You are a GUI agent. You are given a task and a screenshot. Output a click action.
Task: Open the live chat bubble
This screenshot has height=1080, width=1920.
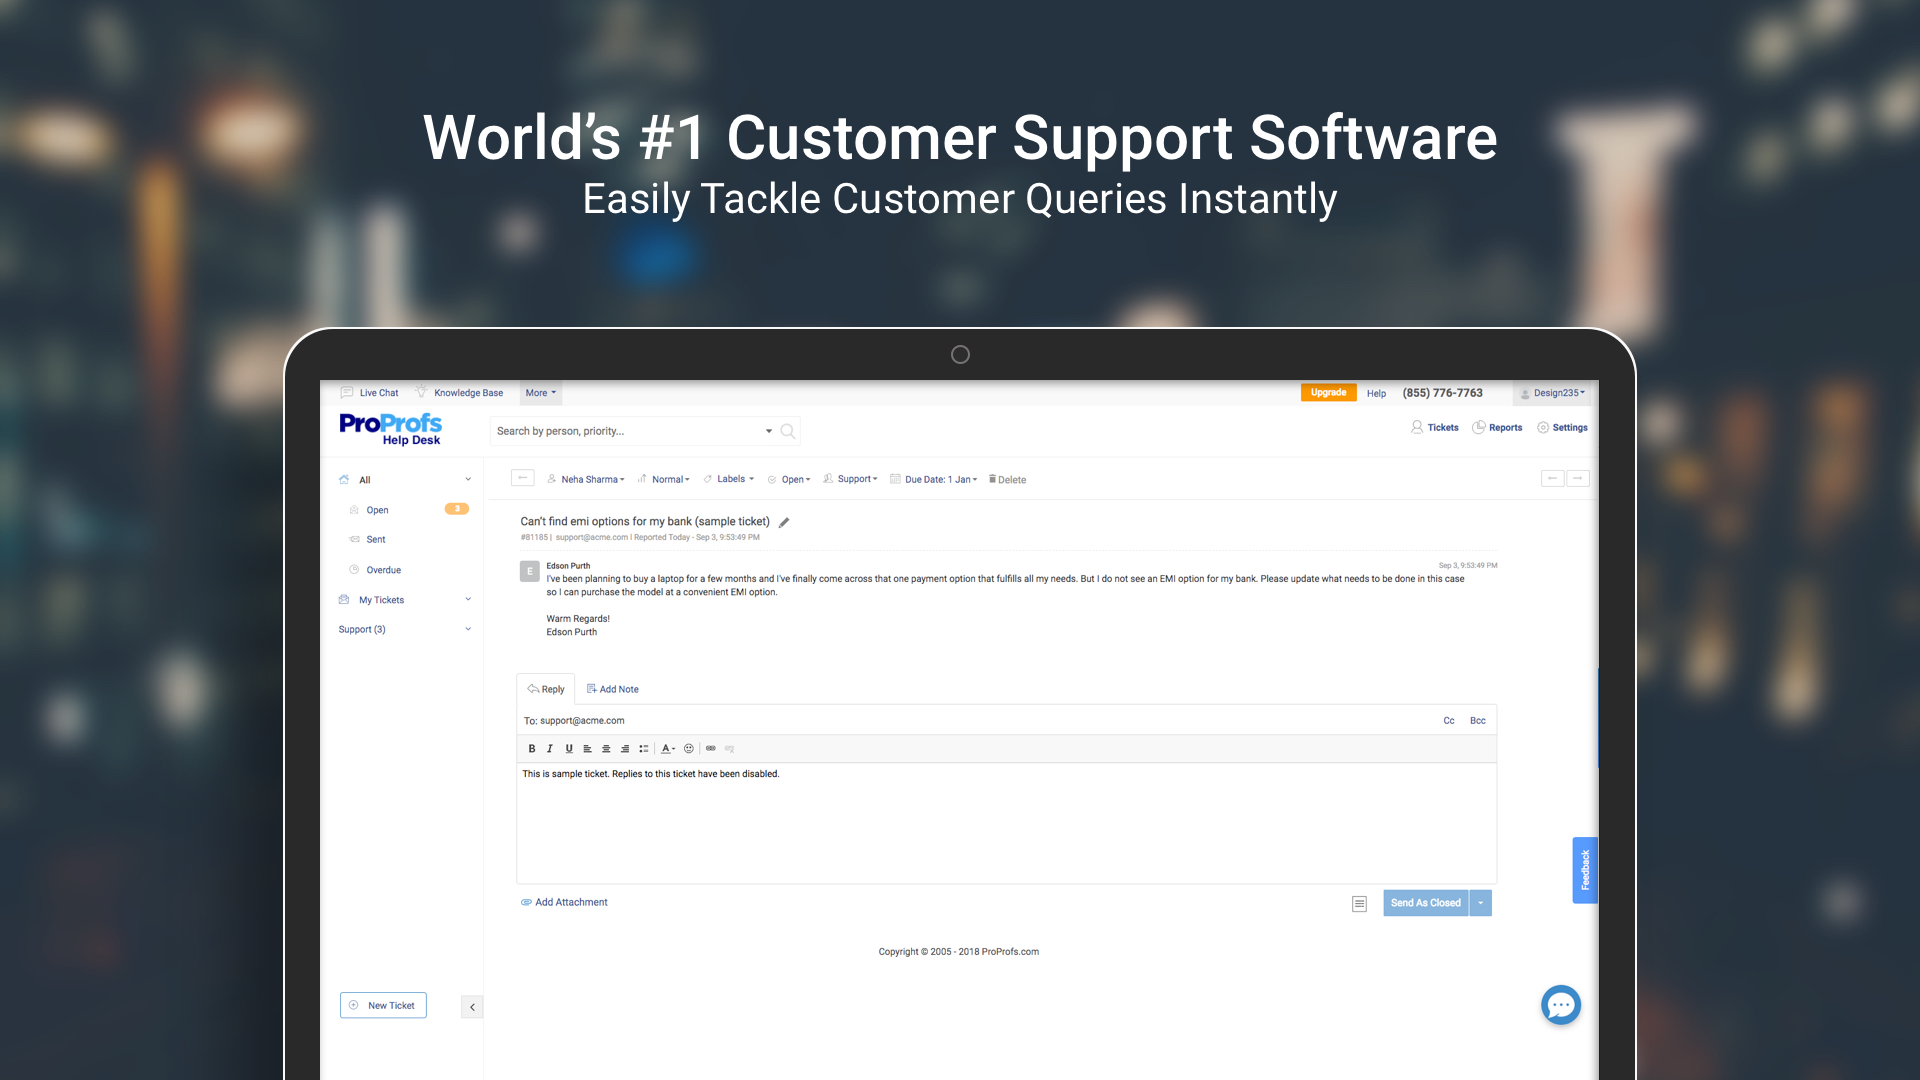[1560, 1005]
